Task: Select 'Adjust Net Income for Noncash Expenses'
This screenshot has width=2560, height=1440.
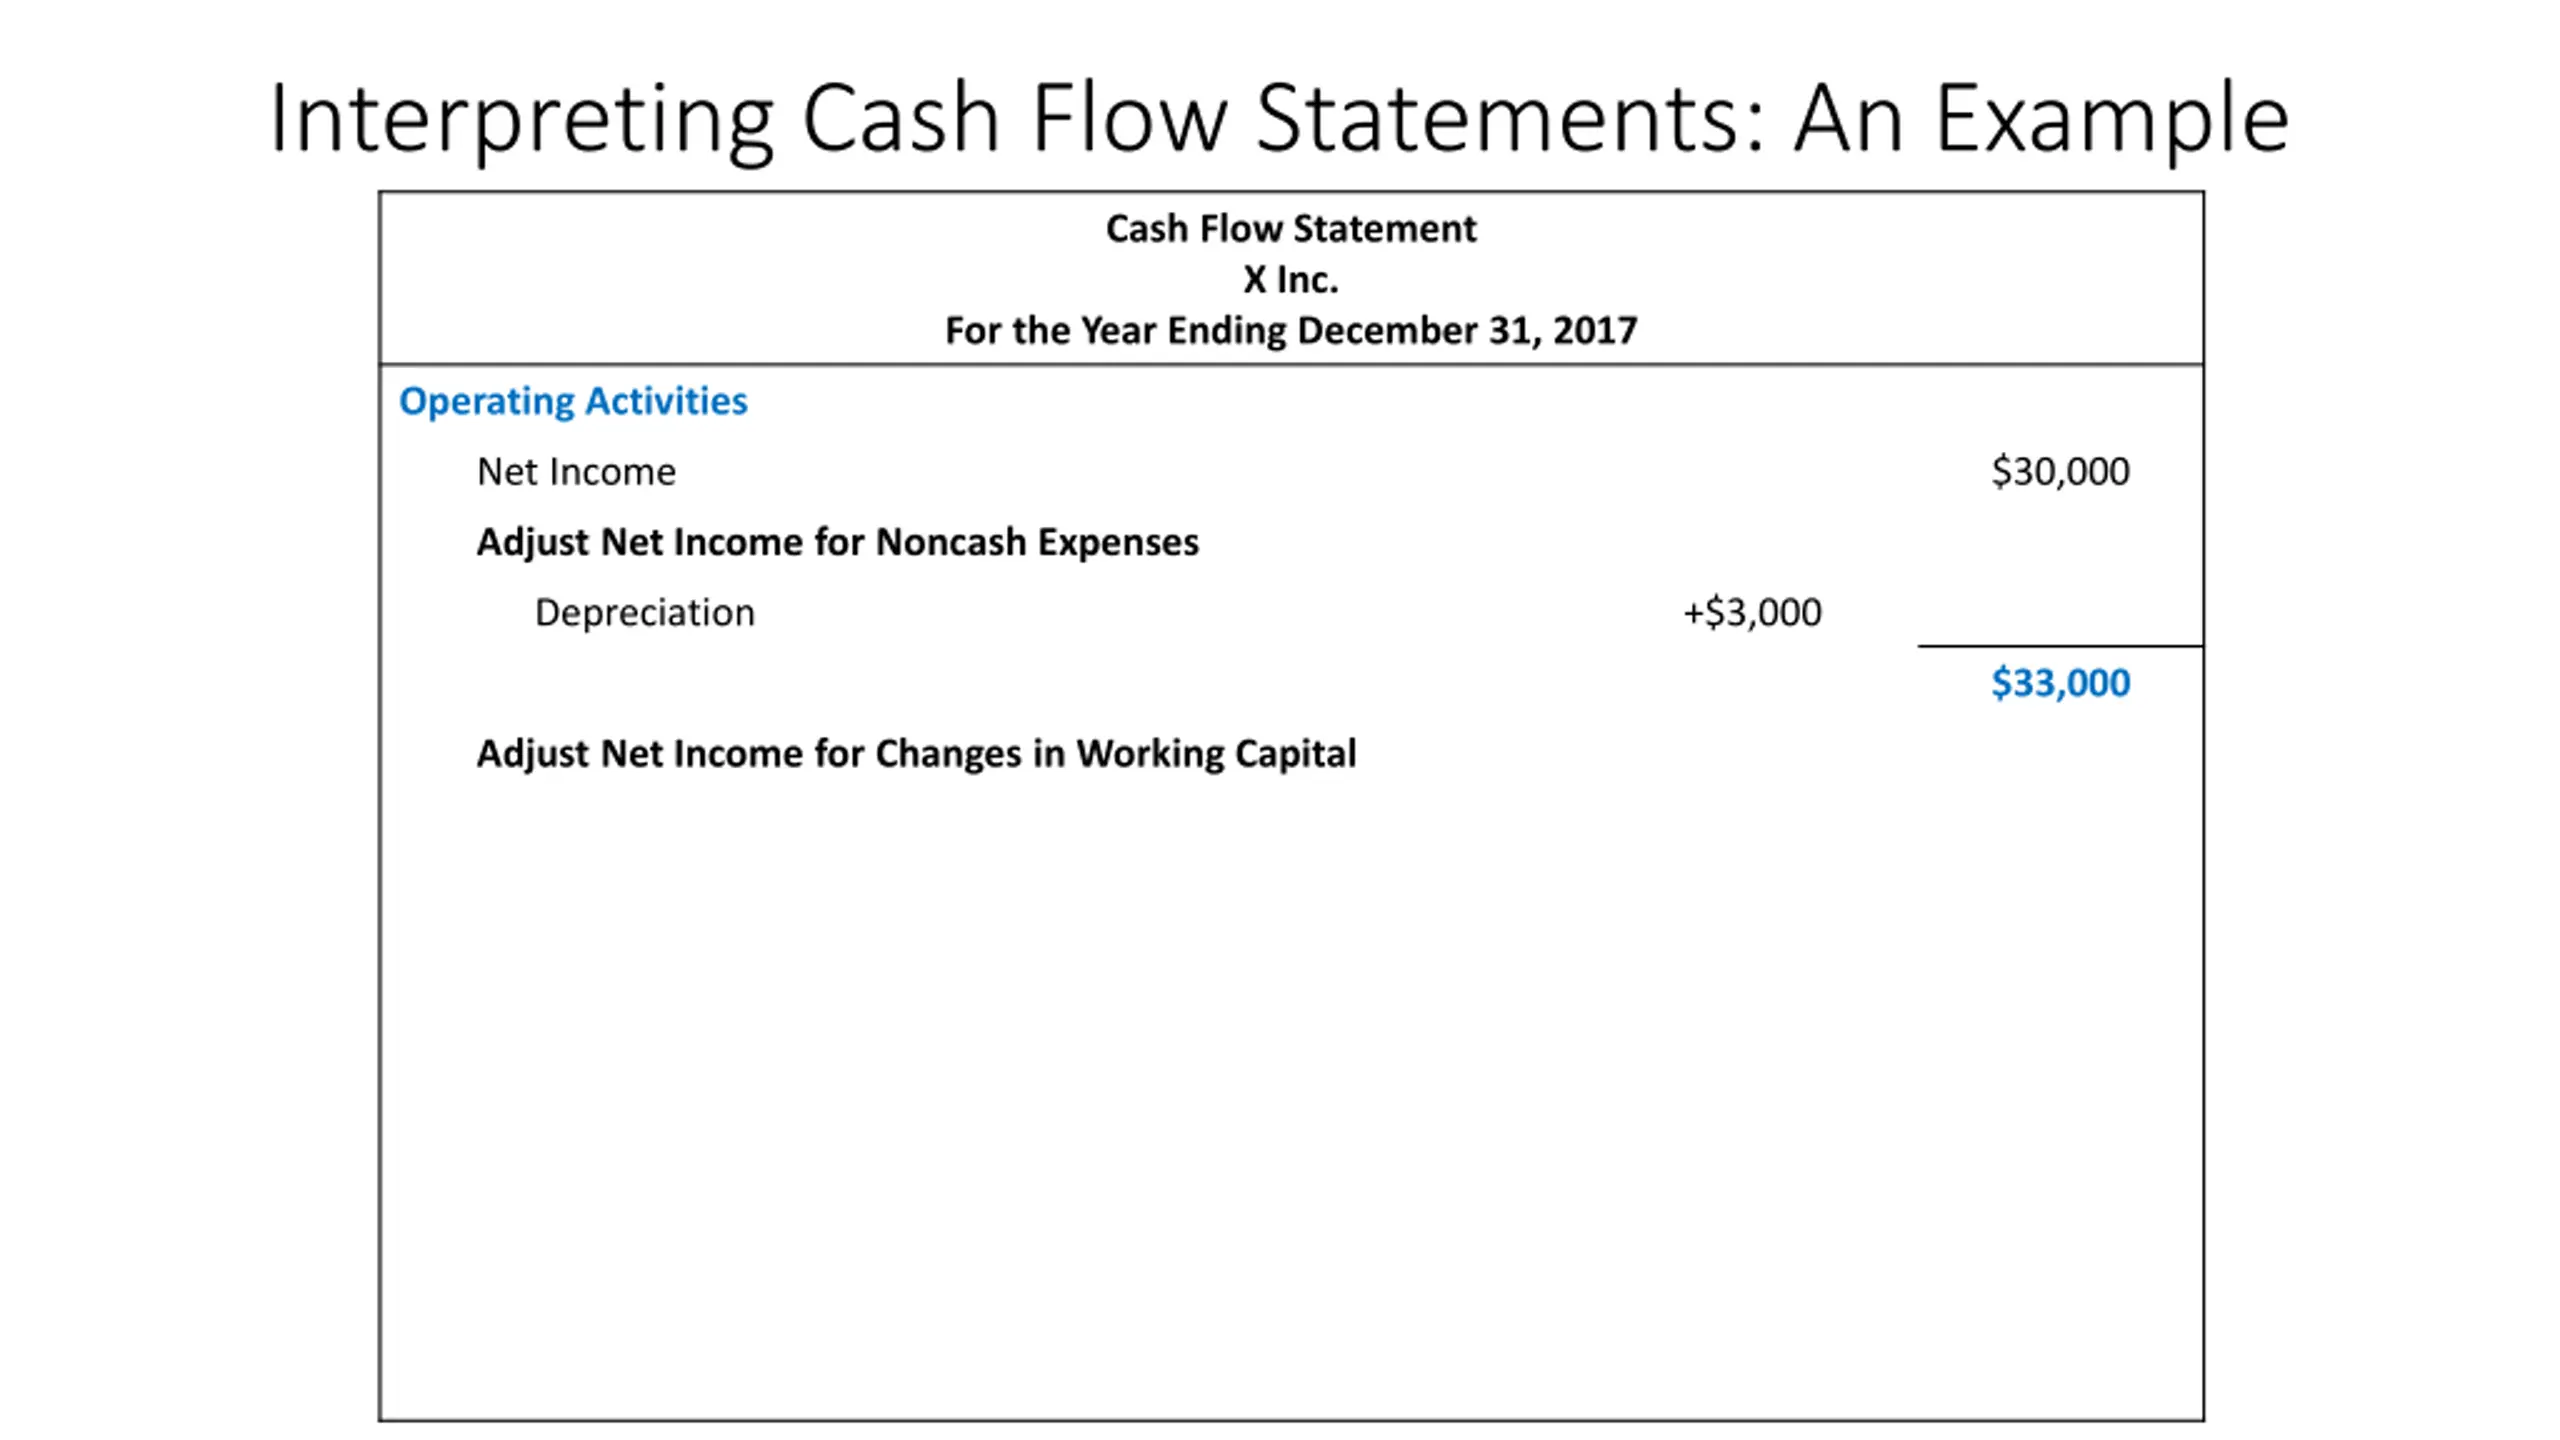Action: pos(837,542)
